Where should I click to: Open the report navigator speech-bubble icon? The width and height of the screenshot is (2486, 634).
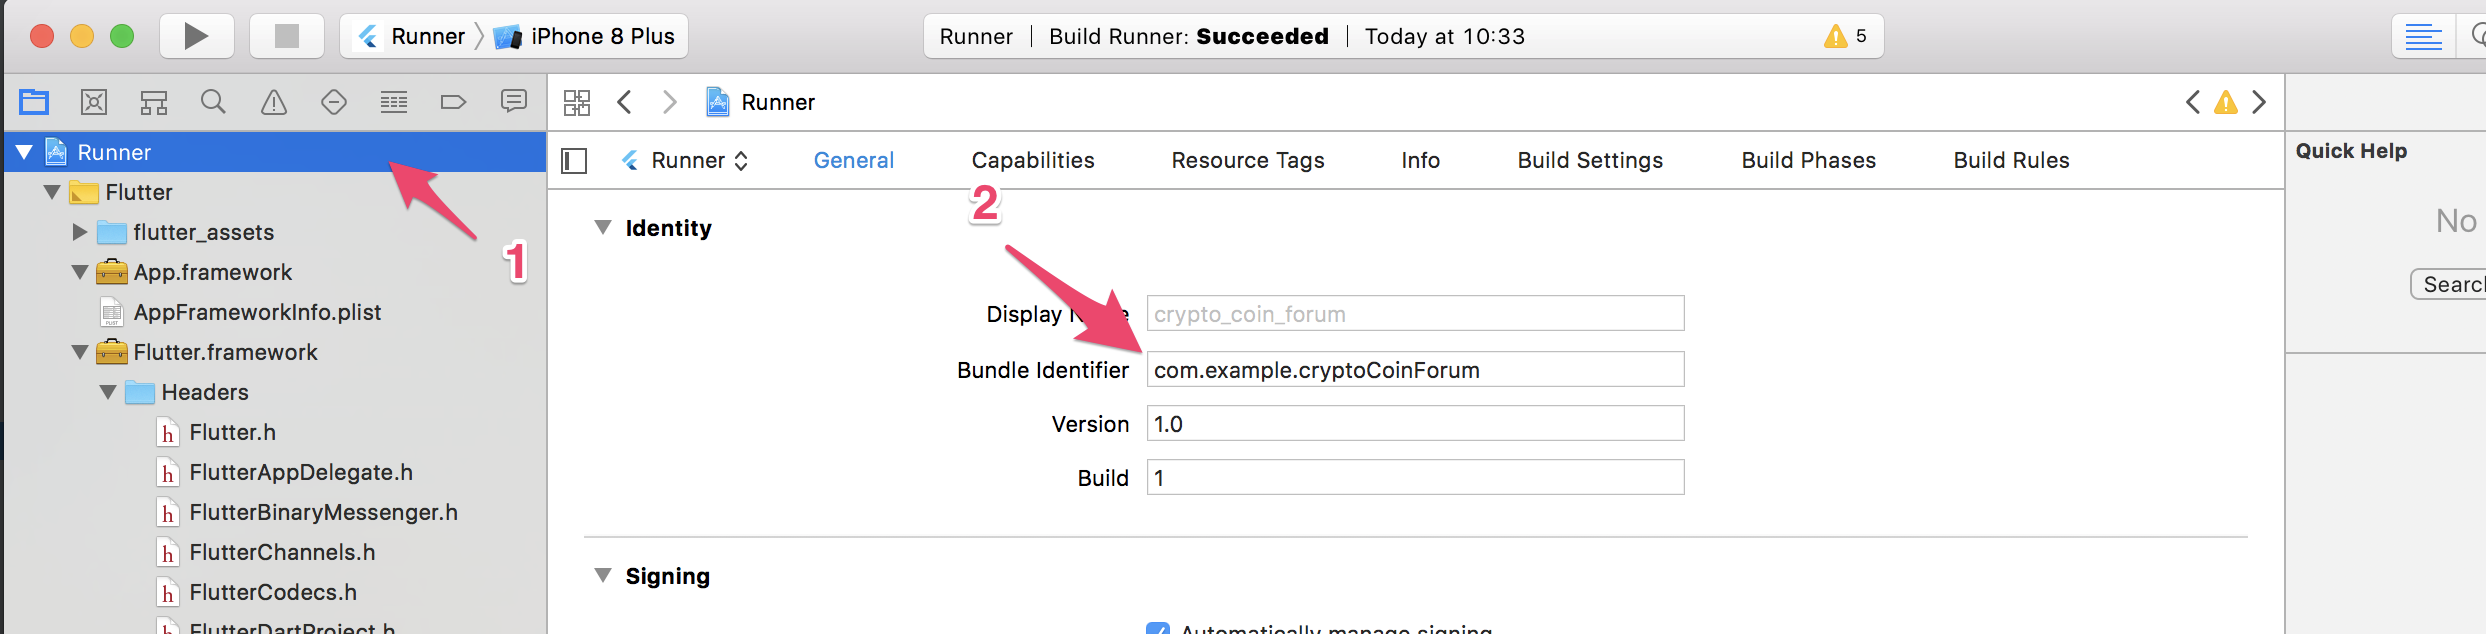coord(514,102)
